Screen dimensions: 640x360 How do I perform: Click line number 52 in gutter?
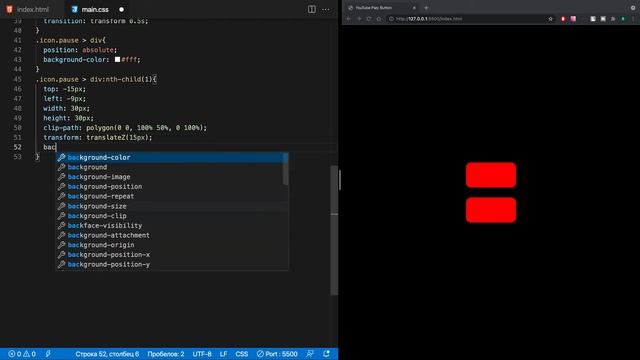[18, 147]
